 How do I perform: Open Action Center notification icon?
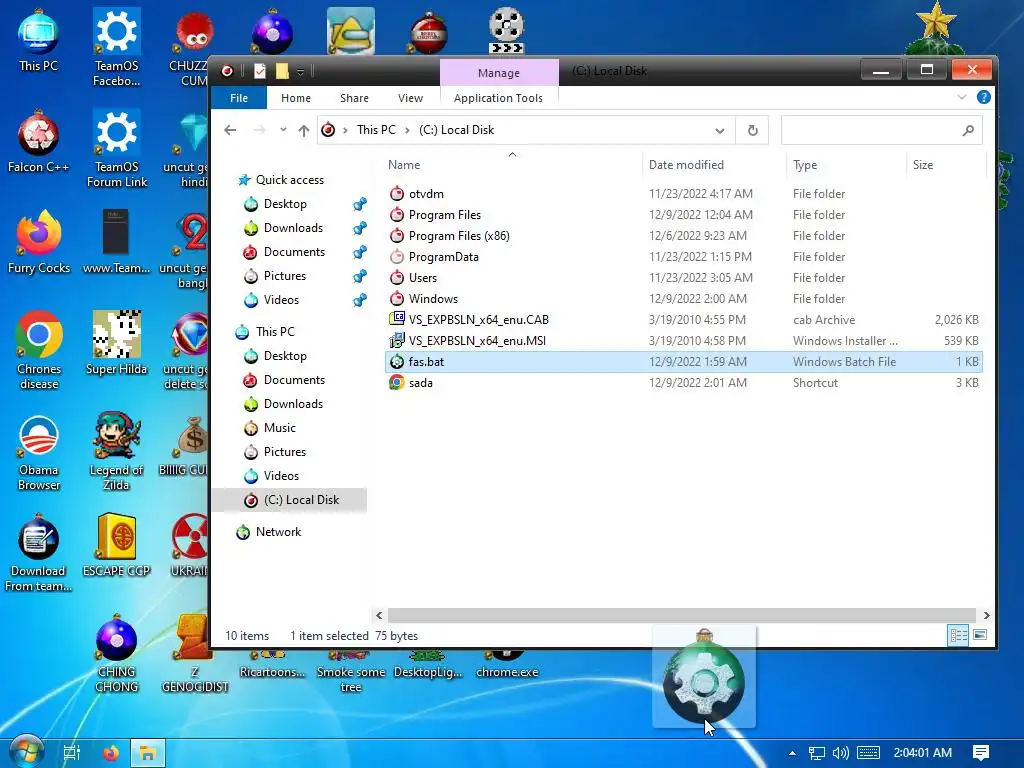click(x=980, y=753)
